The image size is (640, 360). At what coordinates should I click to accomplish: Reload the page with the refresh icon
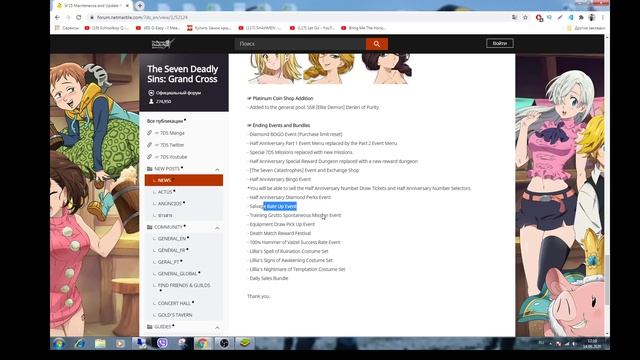pyautogui.click(x=78, y=18)
